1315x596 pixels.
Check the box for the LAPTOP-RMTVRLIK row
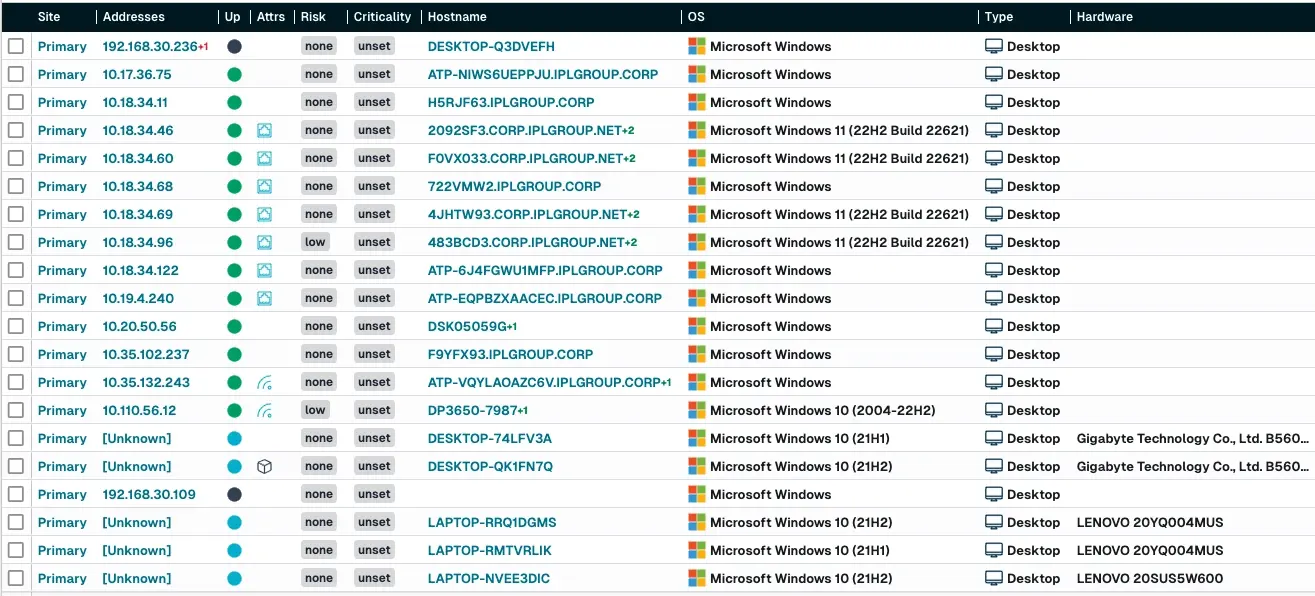click(x=16, y=550)
